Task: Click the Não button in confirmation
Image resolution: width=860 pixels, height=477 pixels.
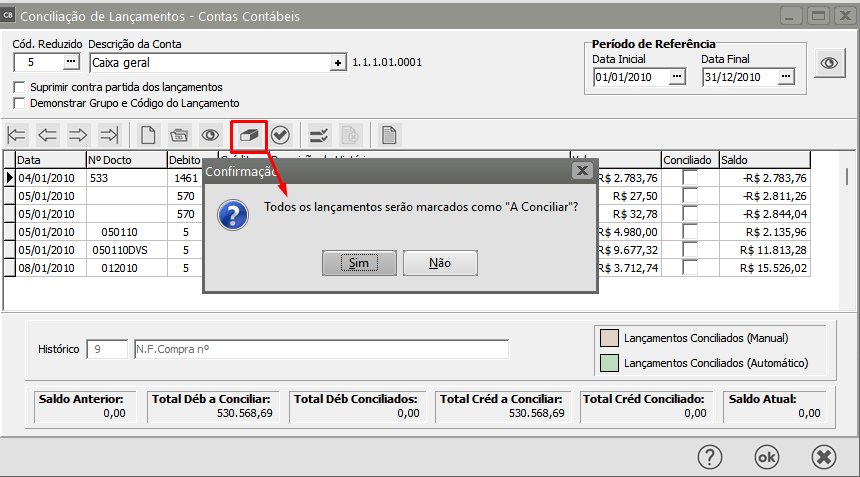Action: tap(439, 263)
